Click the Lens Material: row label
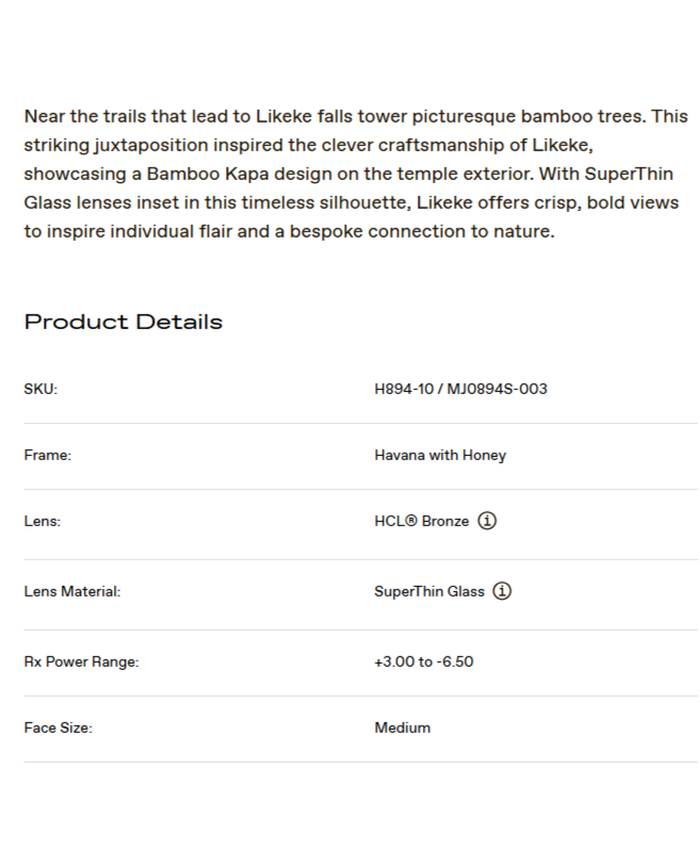The image size is (700, 850). click(x=72, y=591)
